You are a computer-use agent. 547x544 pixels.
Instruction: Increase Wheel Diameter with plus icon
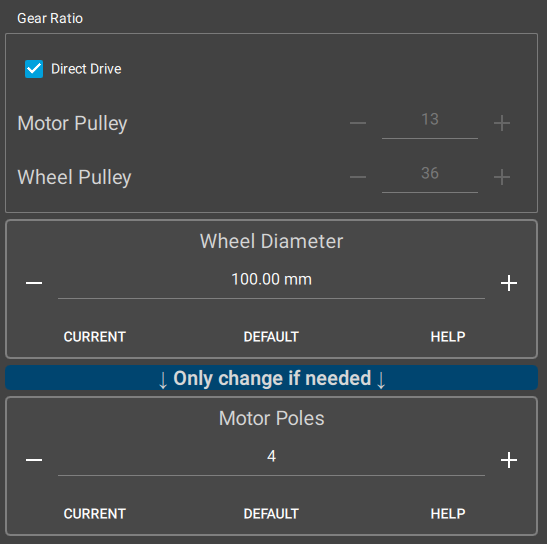tap(509, 283)
